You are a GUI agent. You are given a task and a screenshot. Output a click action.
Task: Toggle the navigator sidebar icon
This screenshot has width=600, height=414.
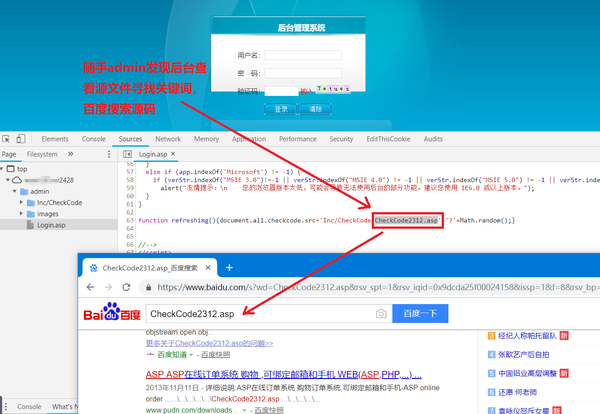pyautogui.click(x=127, y=154)
